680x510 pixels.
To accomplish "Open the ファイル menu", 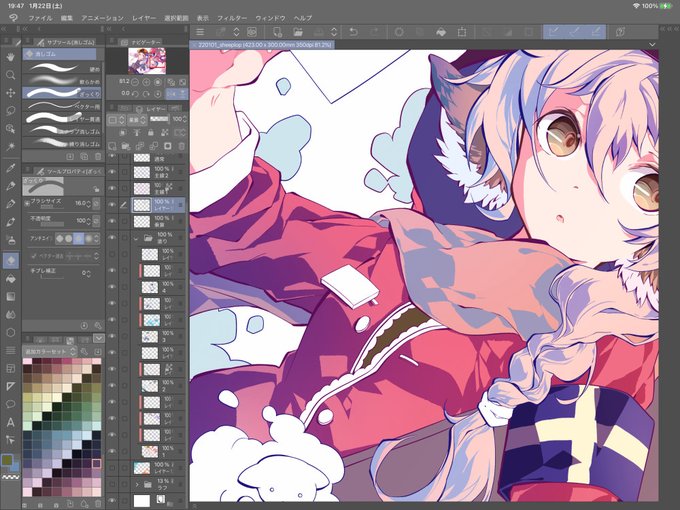I will click(x=40, y=18).
